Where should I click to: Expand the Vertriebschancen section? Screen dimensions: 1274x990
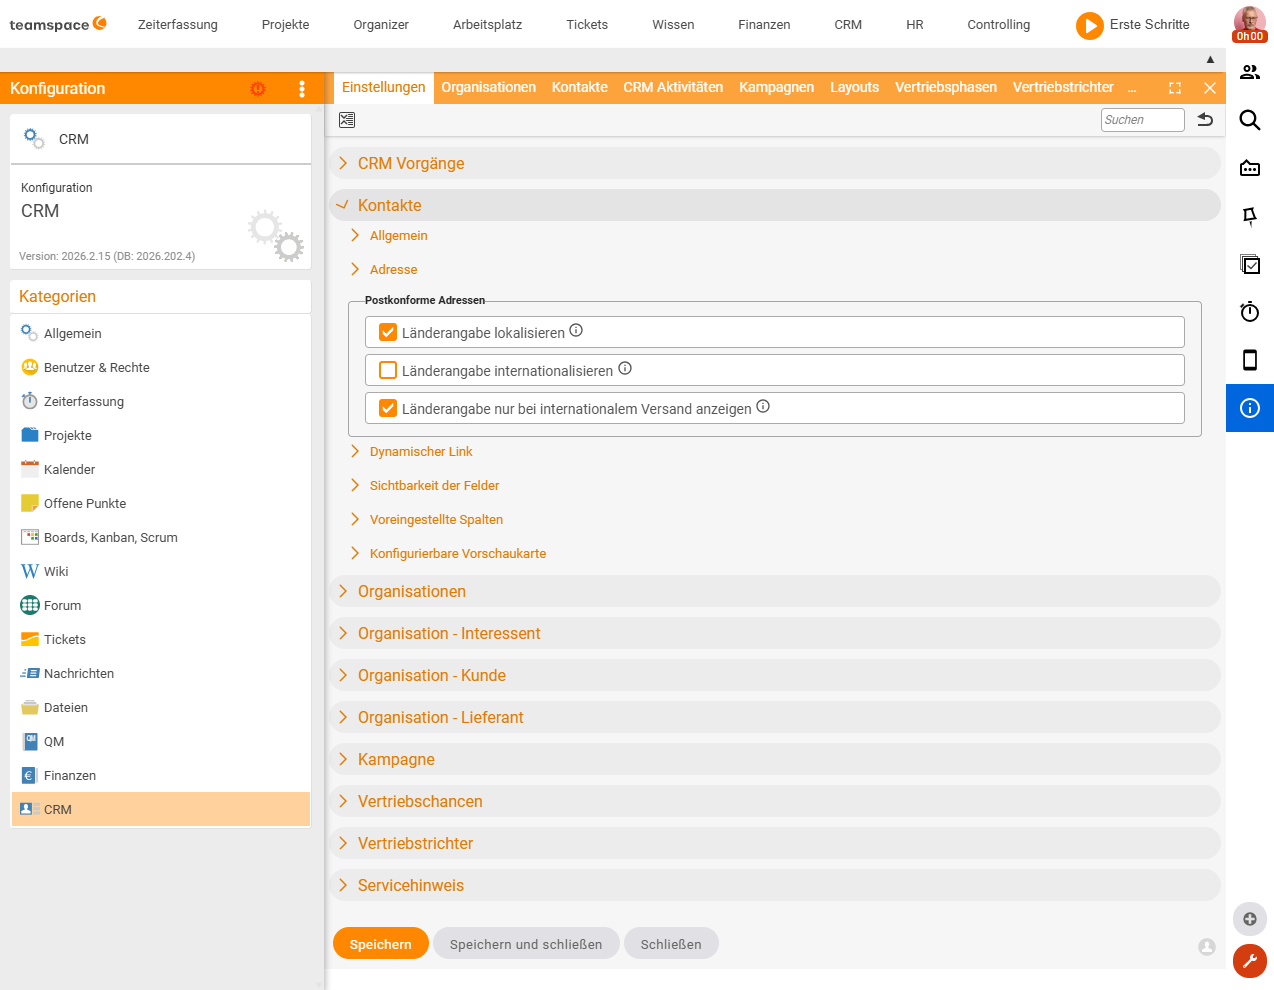(775, 802)
